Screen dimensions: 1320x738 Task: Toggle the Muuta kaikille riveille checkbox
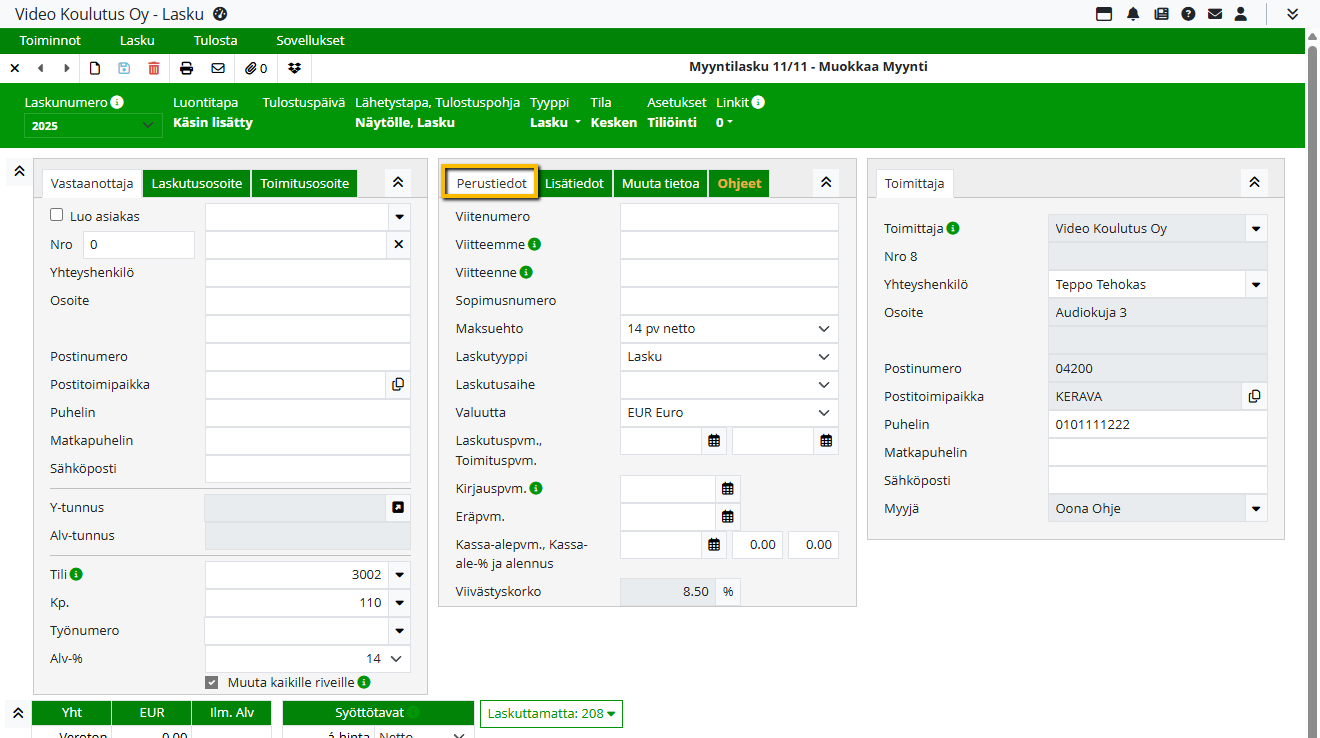[x=212, y=682]
